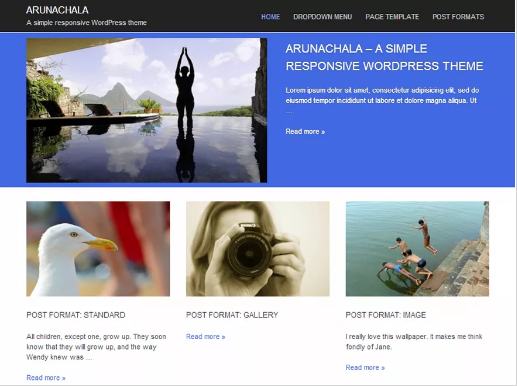
Task: Click the Wendy excerpt in the Standard post
Action: (96, 347)
